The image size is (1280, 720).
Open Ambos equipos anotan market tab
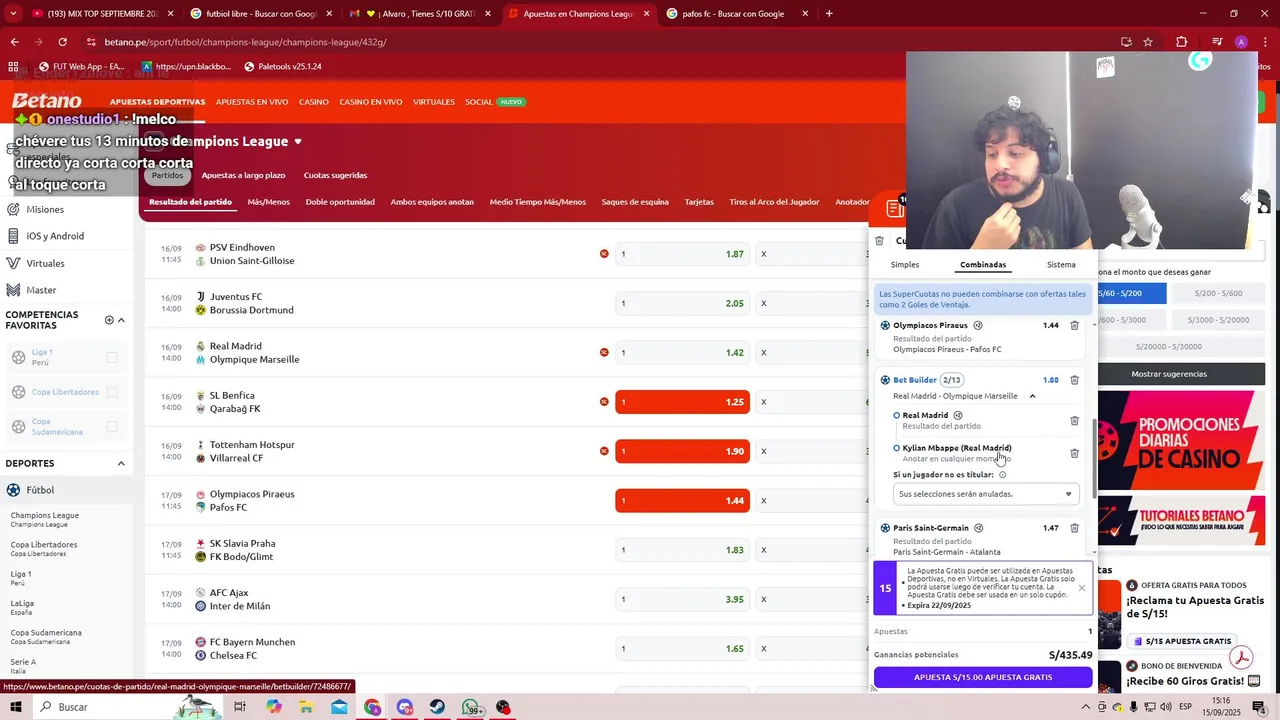(x=432, y=202)
